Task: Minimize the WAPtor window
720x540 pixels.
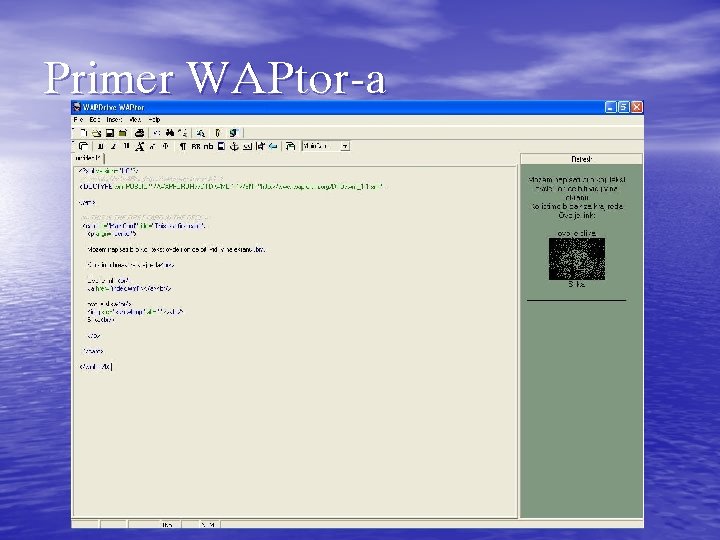Action: (x=610, y=107)
